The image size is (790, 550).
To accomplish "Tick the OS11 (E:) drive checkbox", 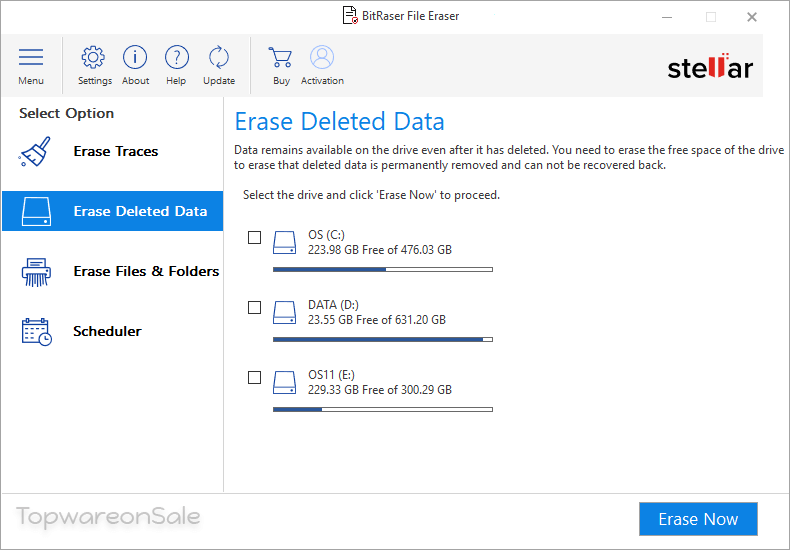I will (x=254, y=377).
